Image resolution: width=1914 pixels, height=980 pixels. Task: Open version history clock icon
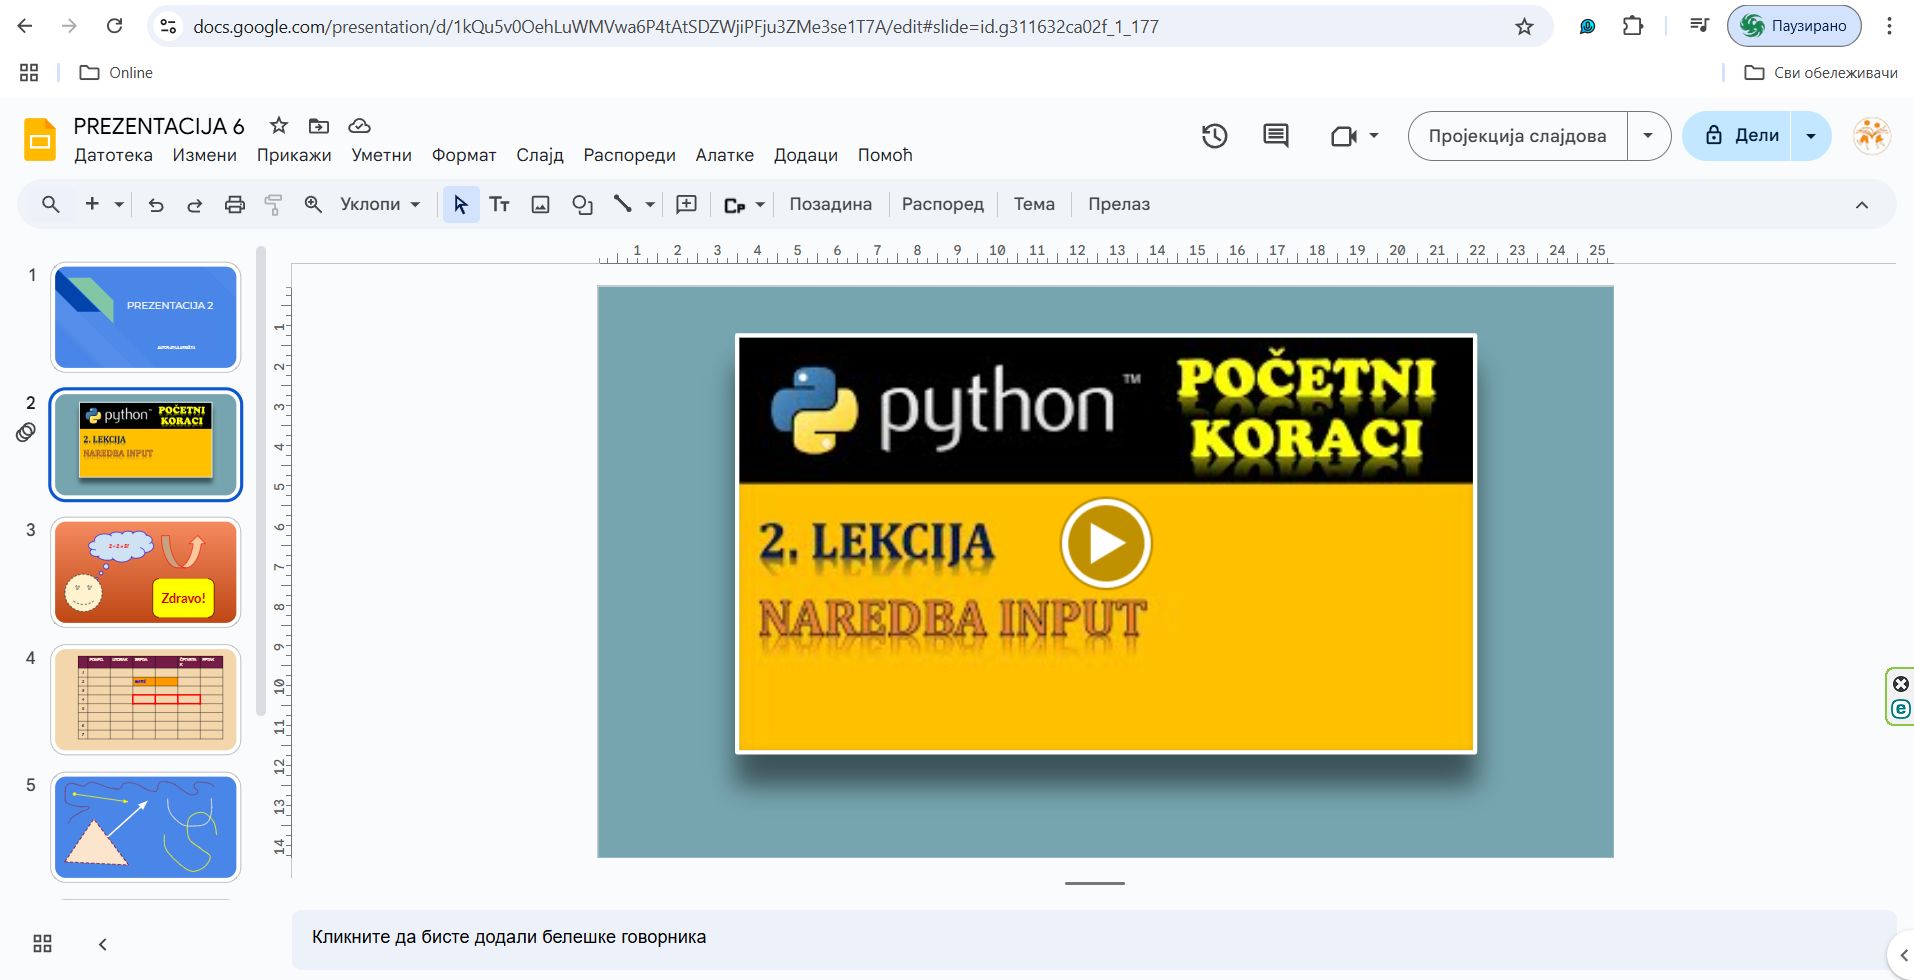(1214, 136)
